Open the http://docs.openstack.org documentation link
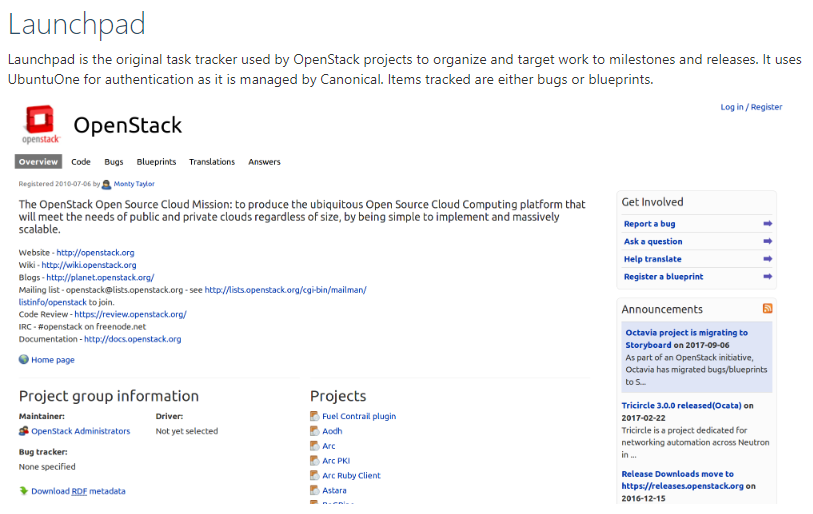This screenshot has width=813, height=514. coord(133,339)
